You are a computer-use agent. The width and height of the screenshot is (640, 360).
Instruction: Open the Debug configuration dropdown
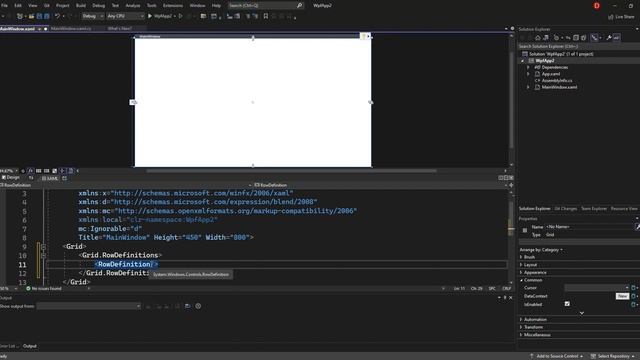coord(92,16)
